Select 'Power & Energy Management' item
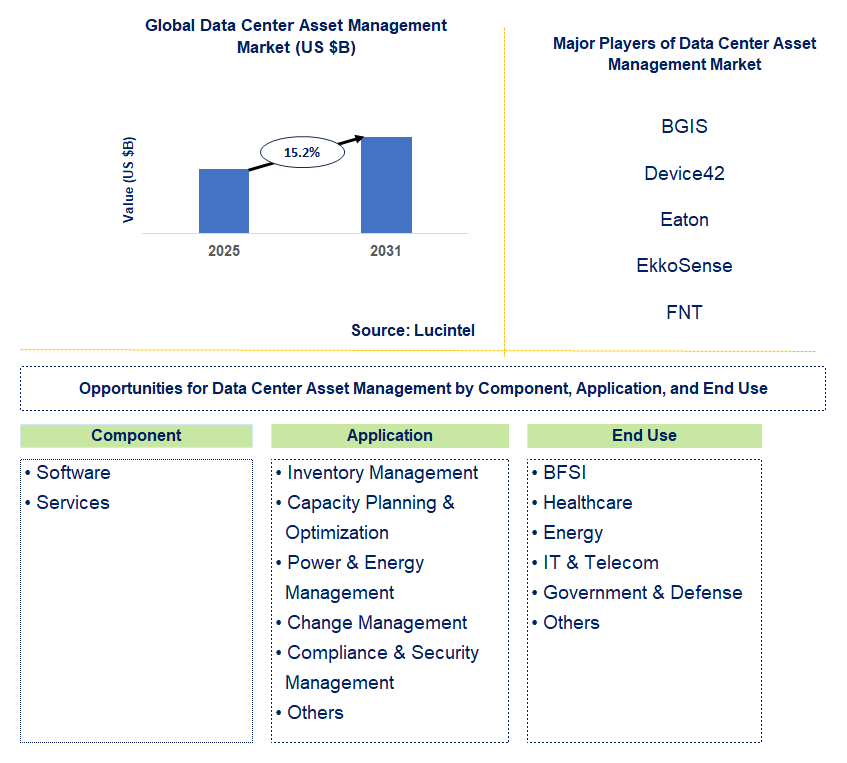The image size is (847, 763). click(x=355, y=578)
